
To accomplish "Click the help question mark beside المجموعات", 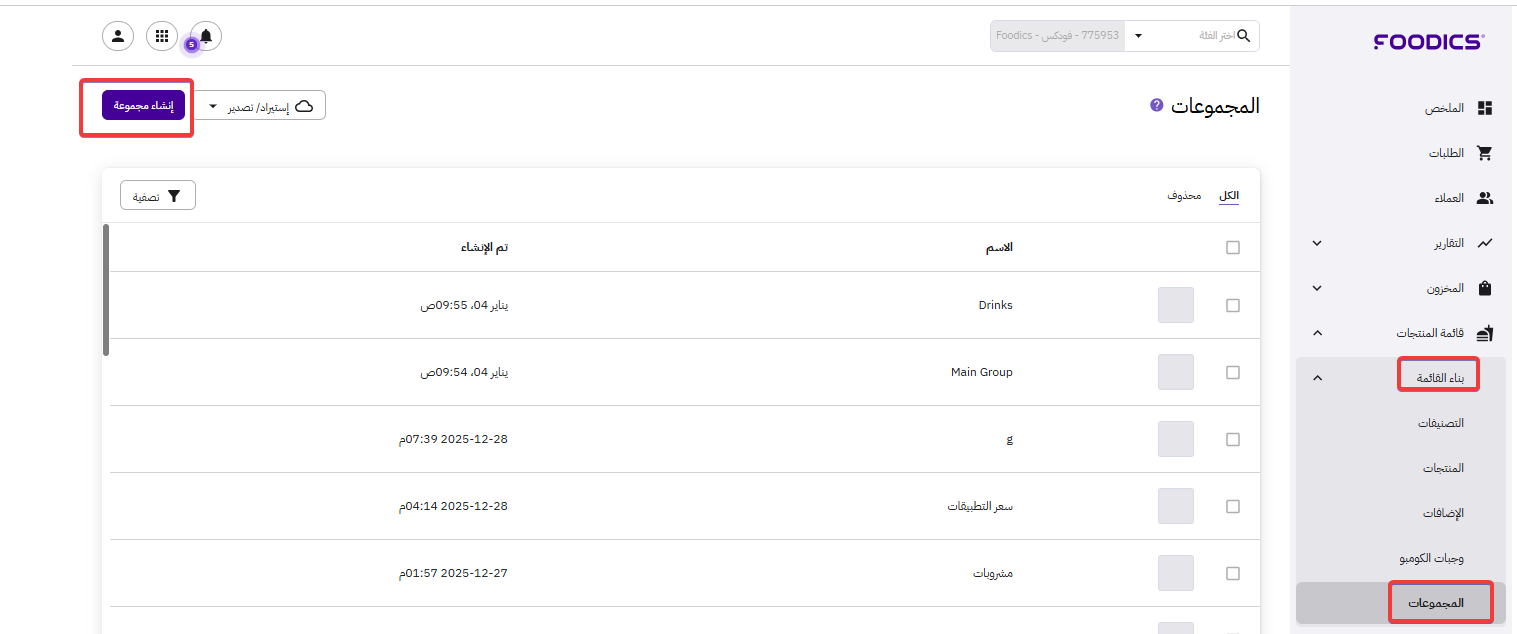I will pos(1157,104).
